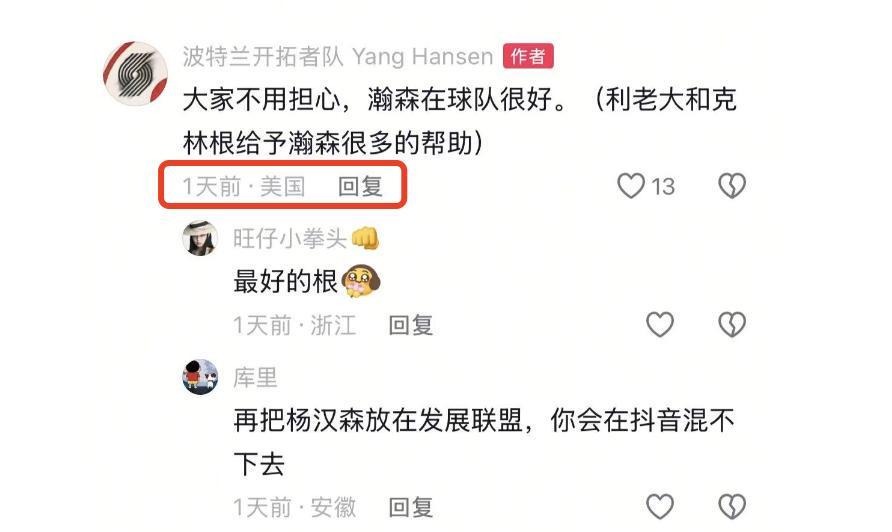Tap the author's comment about 瀚森在球队很好

coord(460,121)
